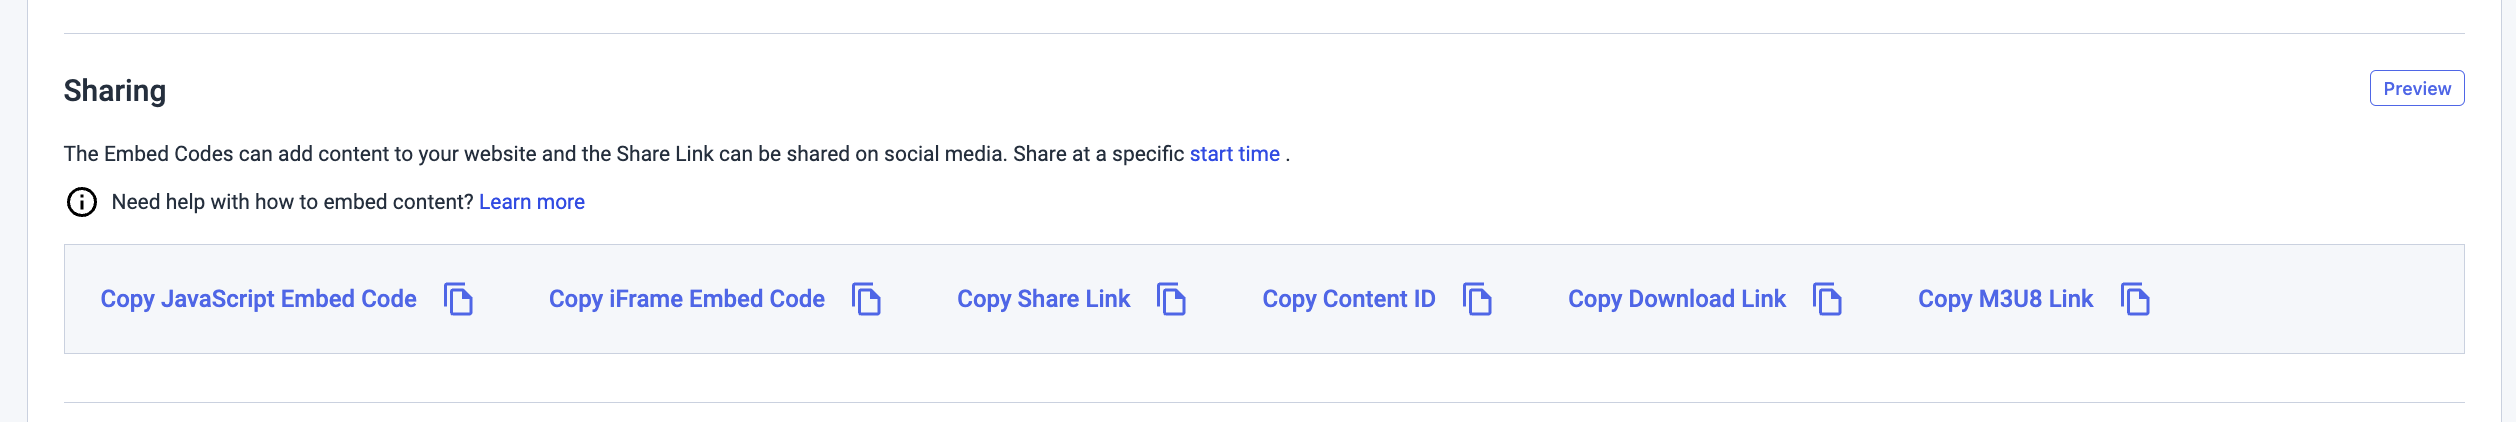Open the 'Learn more' embed help link

point(532,202)
